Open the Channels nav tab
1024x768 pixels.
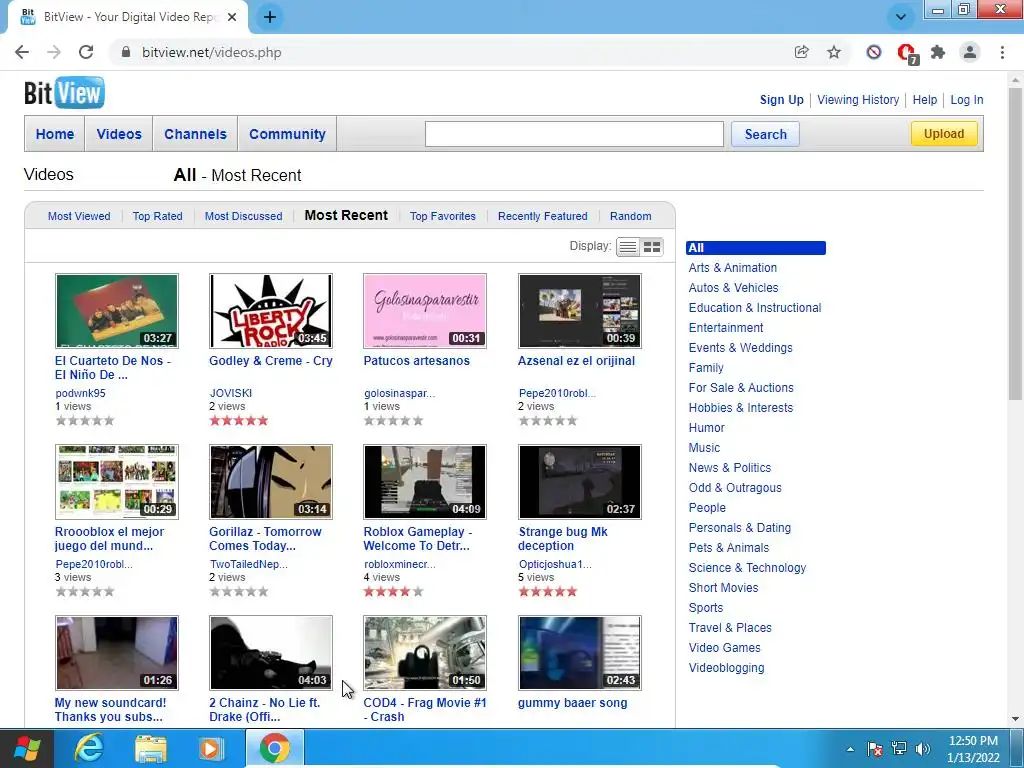(x=195, y=134)
